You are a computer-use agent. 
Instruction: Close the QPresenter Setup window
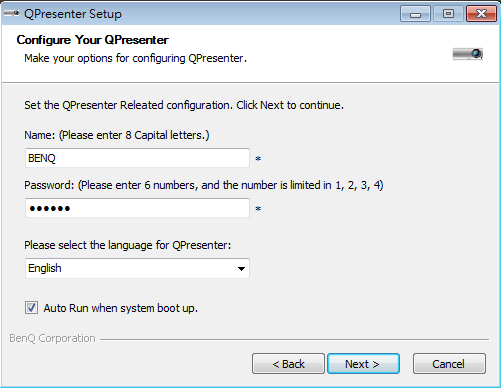[481, 14]
